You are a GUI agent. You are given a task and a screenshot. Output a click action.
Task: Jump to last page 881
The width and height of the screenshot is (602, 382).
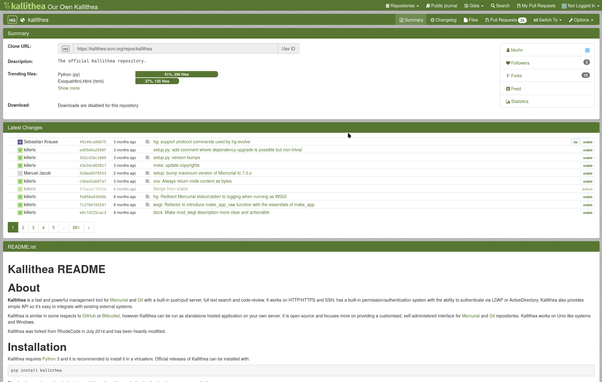[76, 228]
